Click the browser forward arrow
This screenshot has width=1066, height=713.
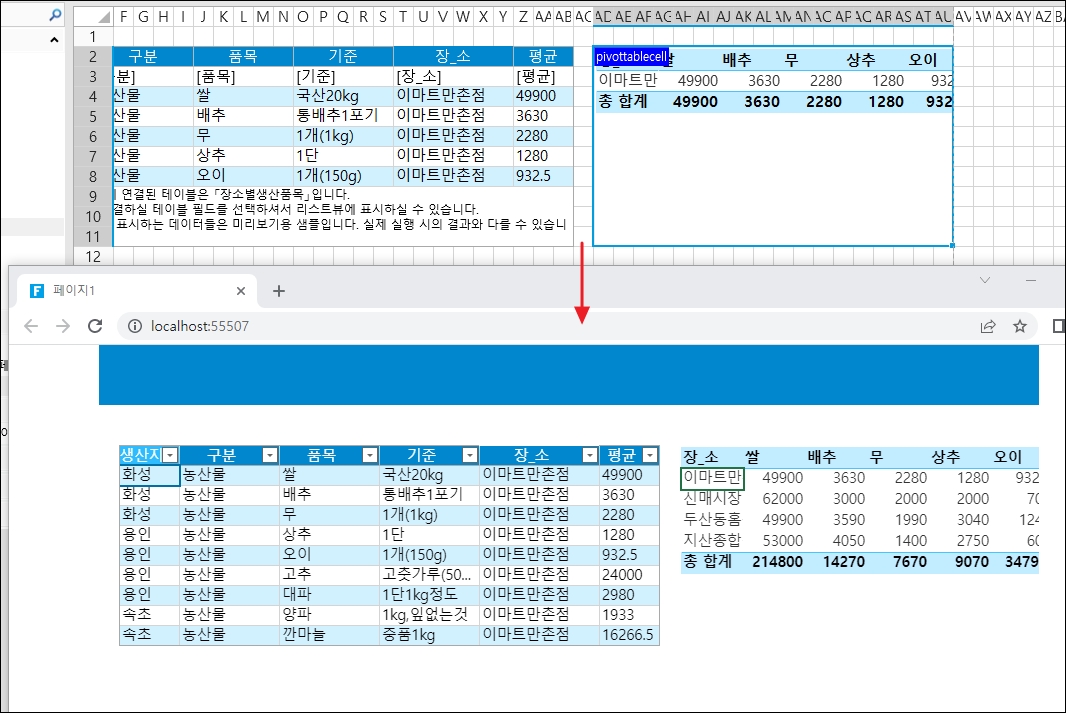[x=63, y=326]
